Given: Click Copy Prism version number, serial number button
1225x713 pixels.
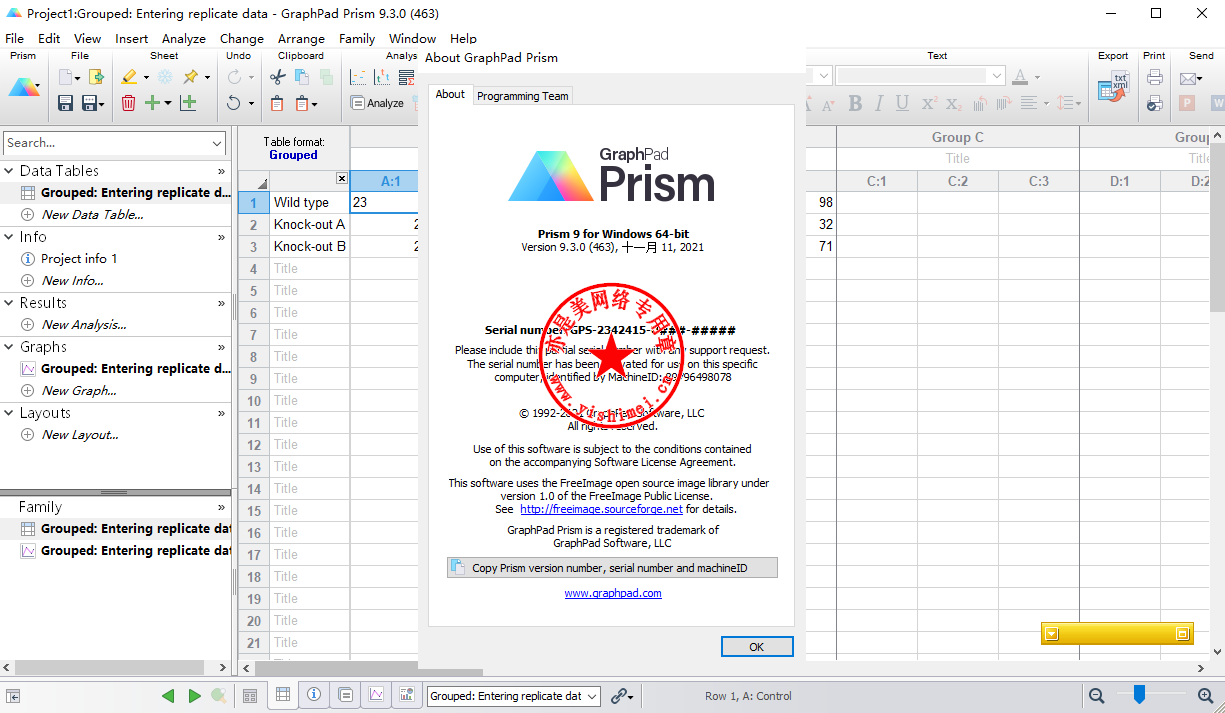Looking at the screenshot, I should (x=612, y=568).
